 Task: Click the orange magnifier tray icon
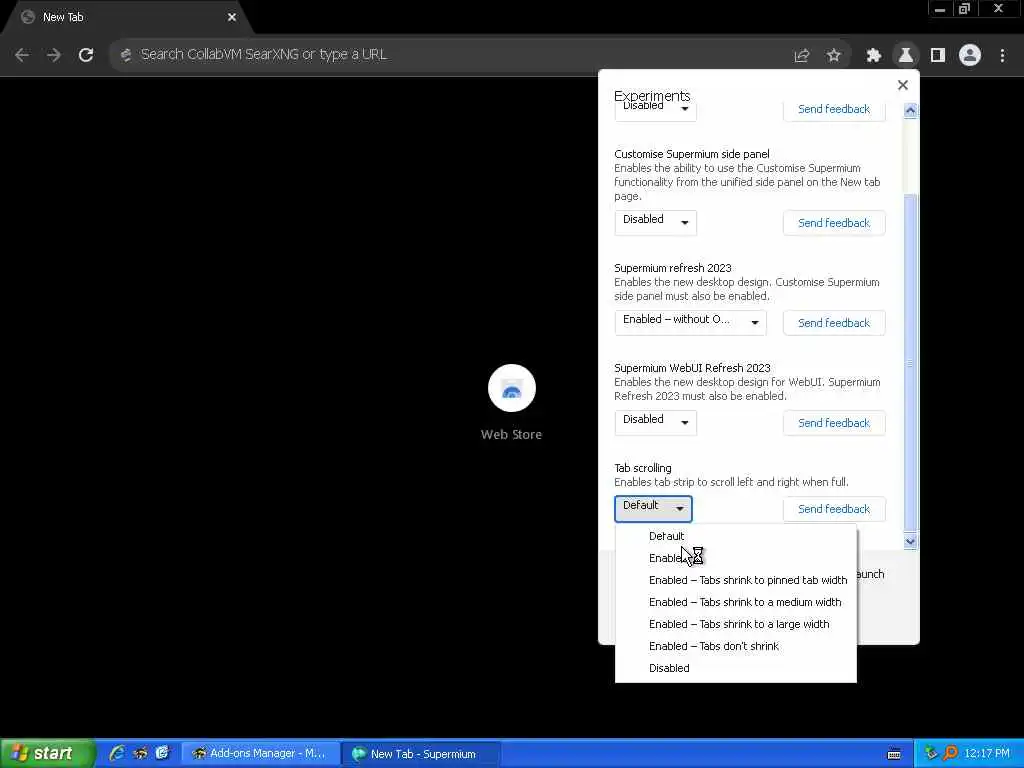tap(950, 754)
